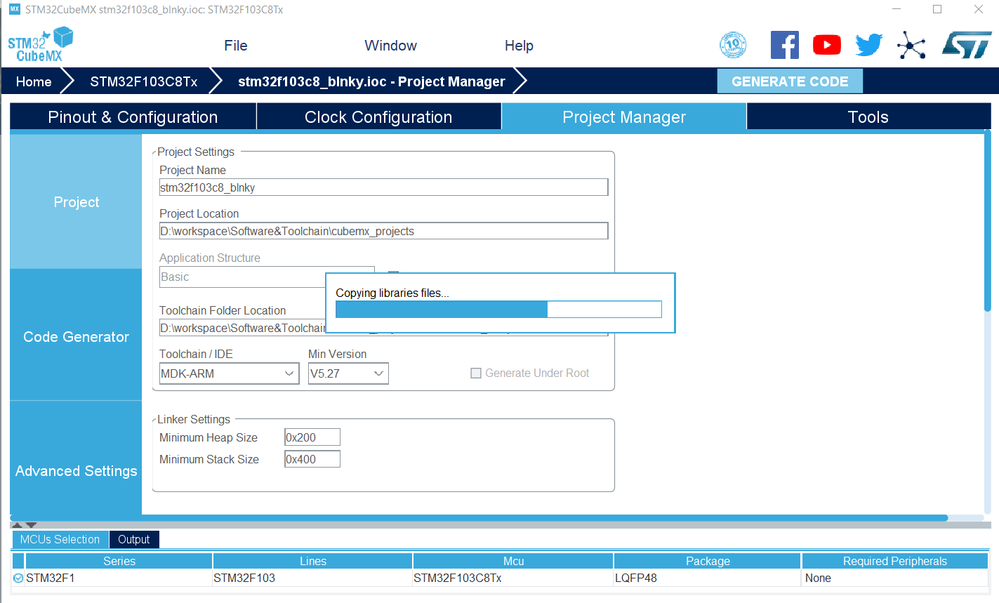Click the vertical scrollbar of Project Manager panel
This screenshot has width=999, height=603.
click(987, 221)
